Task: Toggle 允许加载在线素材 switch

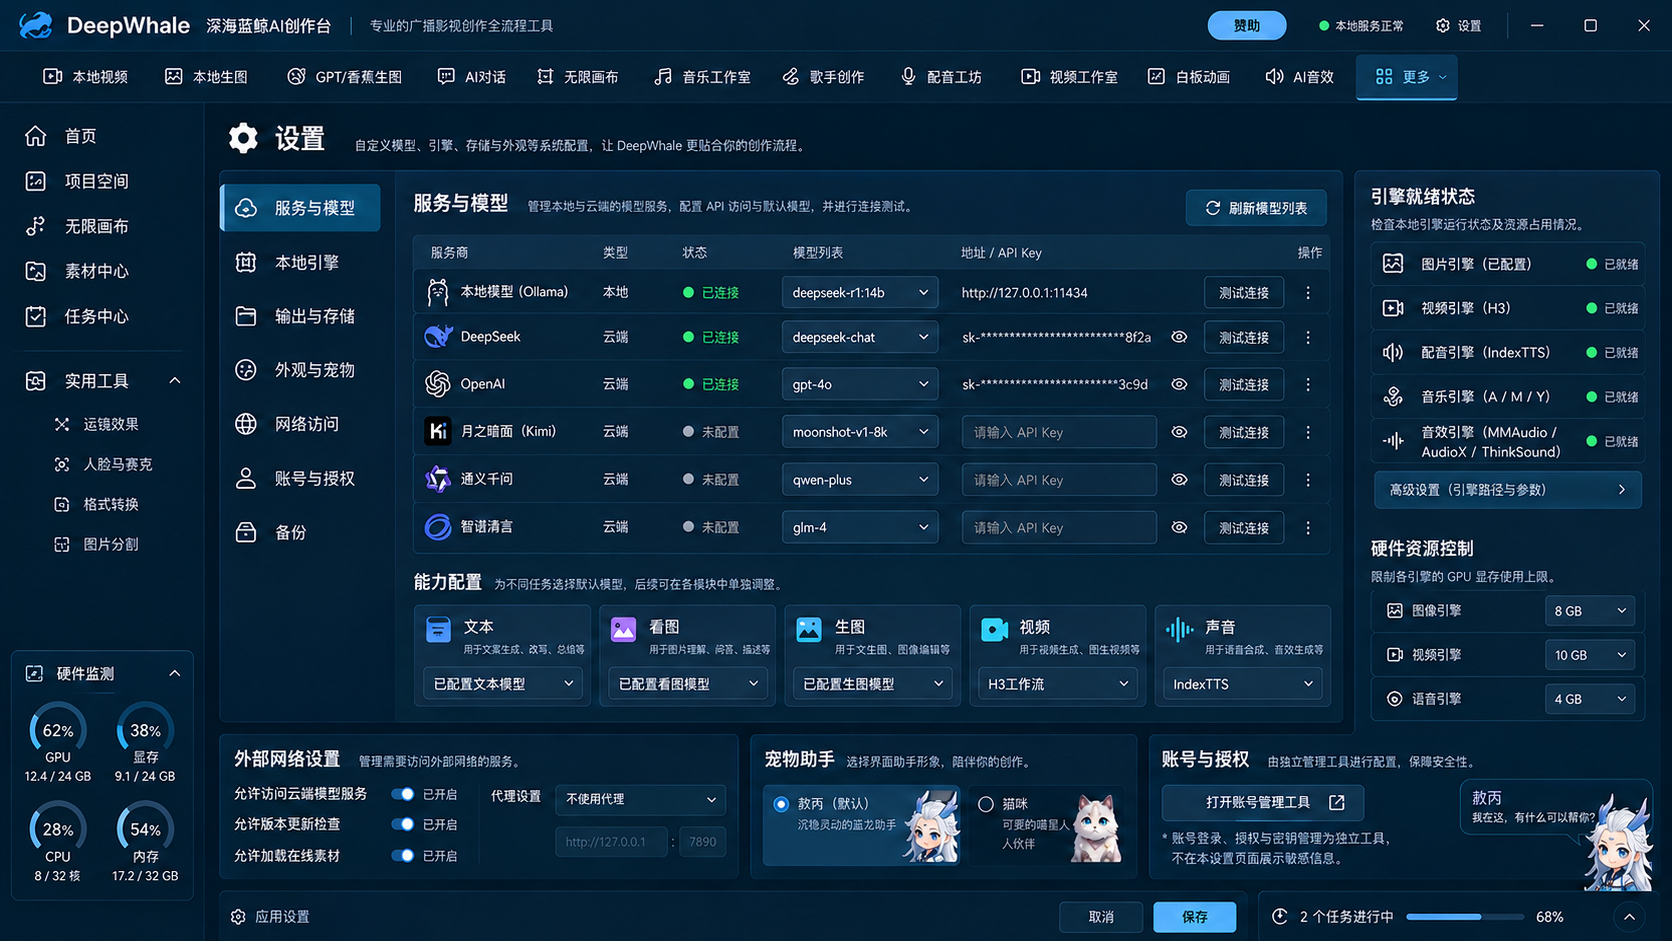Action: [403, 855]
